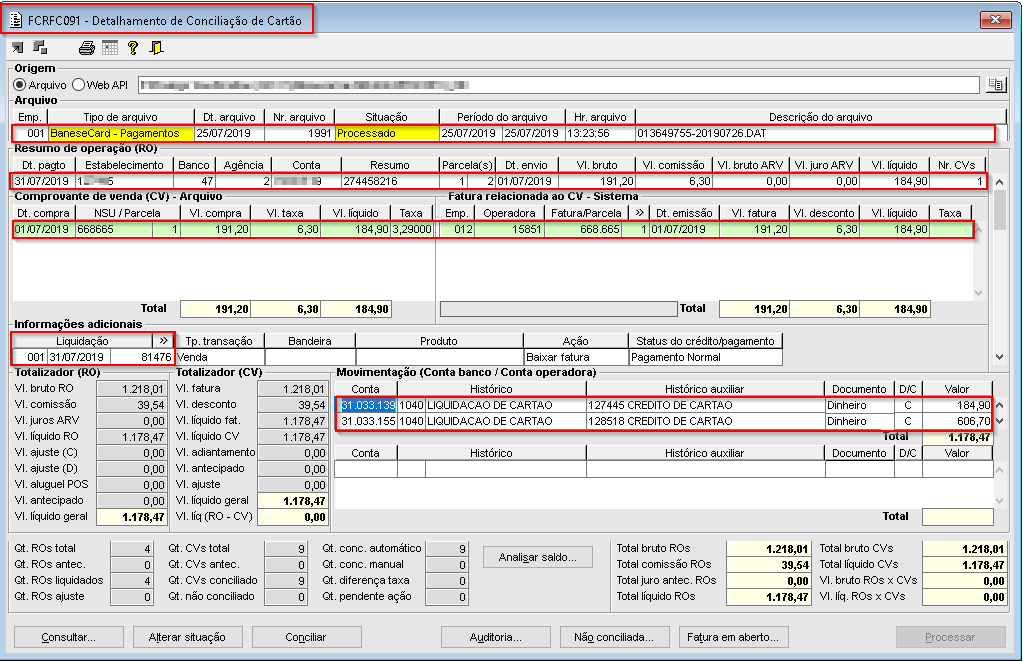The image size is (1023, 661).
Task: Click the origin file path field
Action: 558,85
